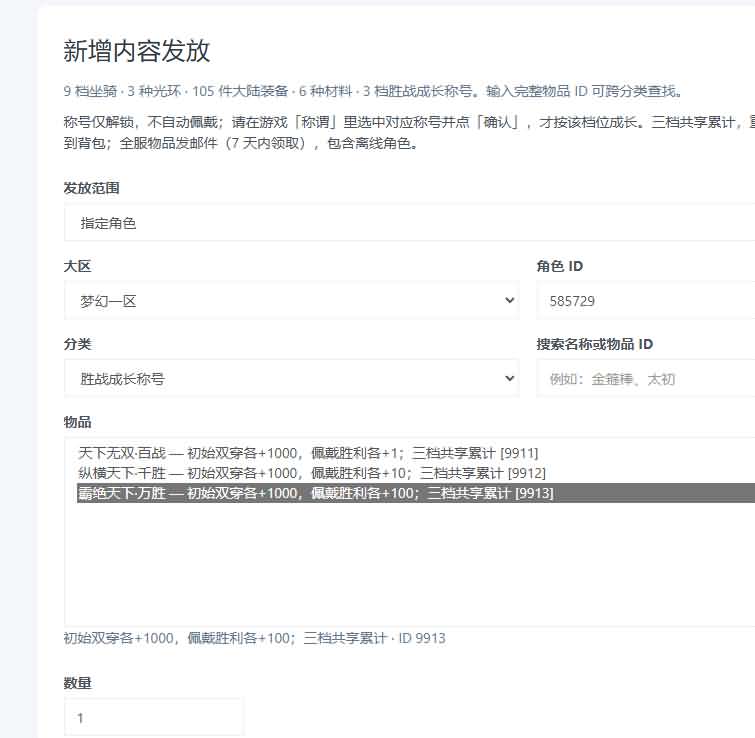Click the 角色 ID label

click(560, 266)
